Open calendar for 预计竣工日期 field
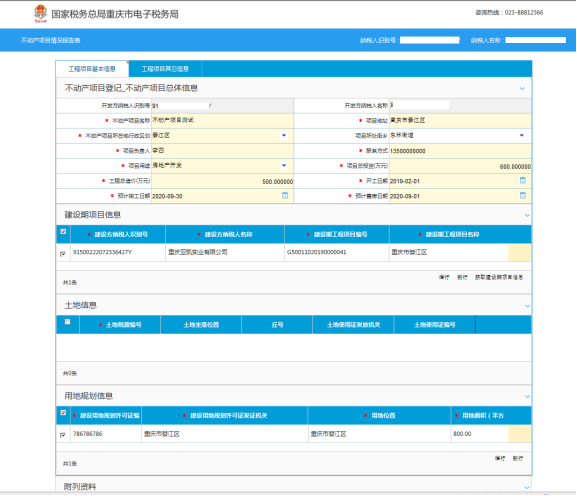The width and height of the screenshot is (577, 496). pos(285,195)
